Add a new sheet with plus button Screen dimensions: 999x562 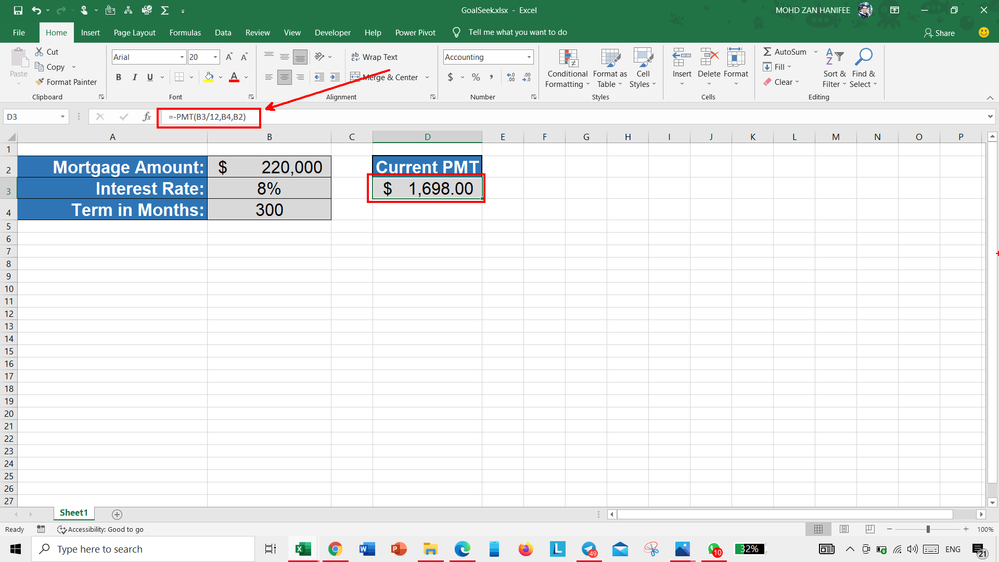click(117, 514)
